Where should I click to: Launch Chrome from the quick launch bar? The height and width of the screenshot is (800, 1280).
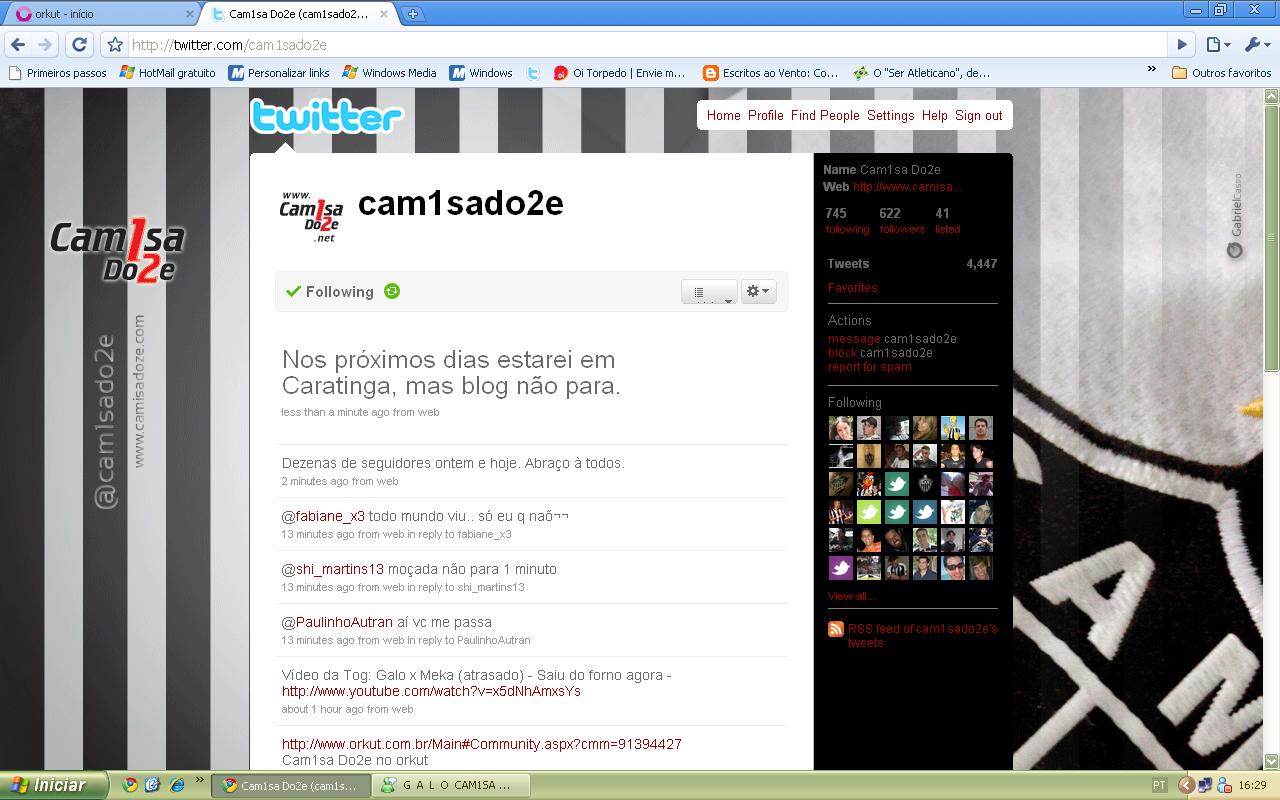(x=130, y=785)
